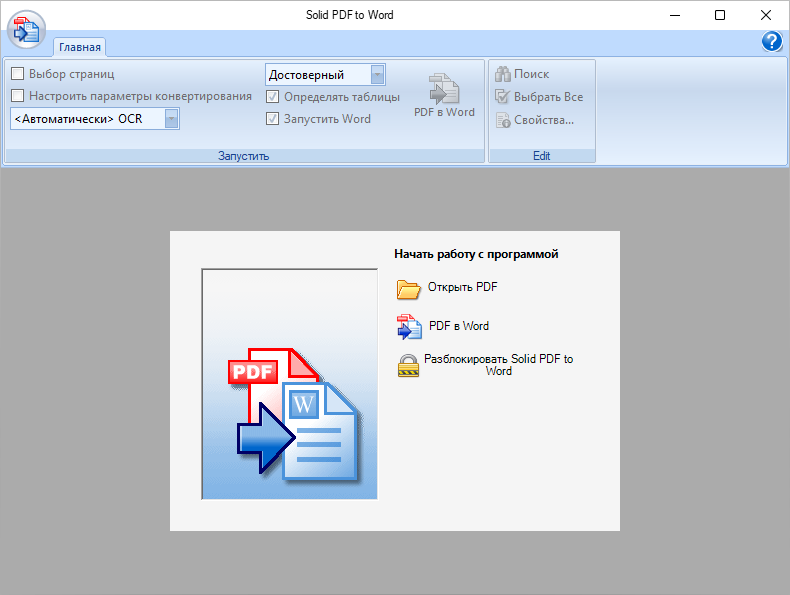Click the Начать работу с программой heading
The height and width of the screenshot is (595, 790).
point(476,253)
